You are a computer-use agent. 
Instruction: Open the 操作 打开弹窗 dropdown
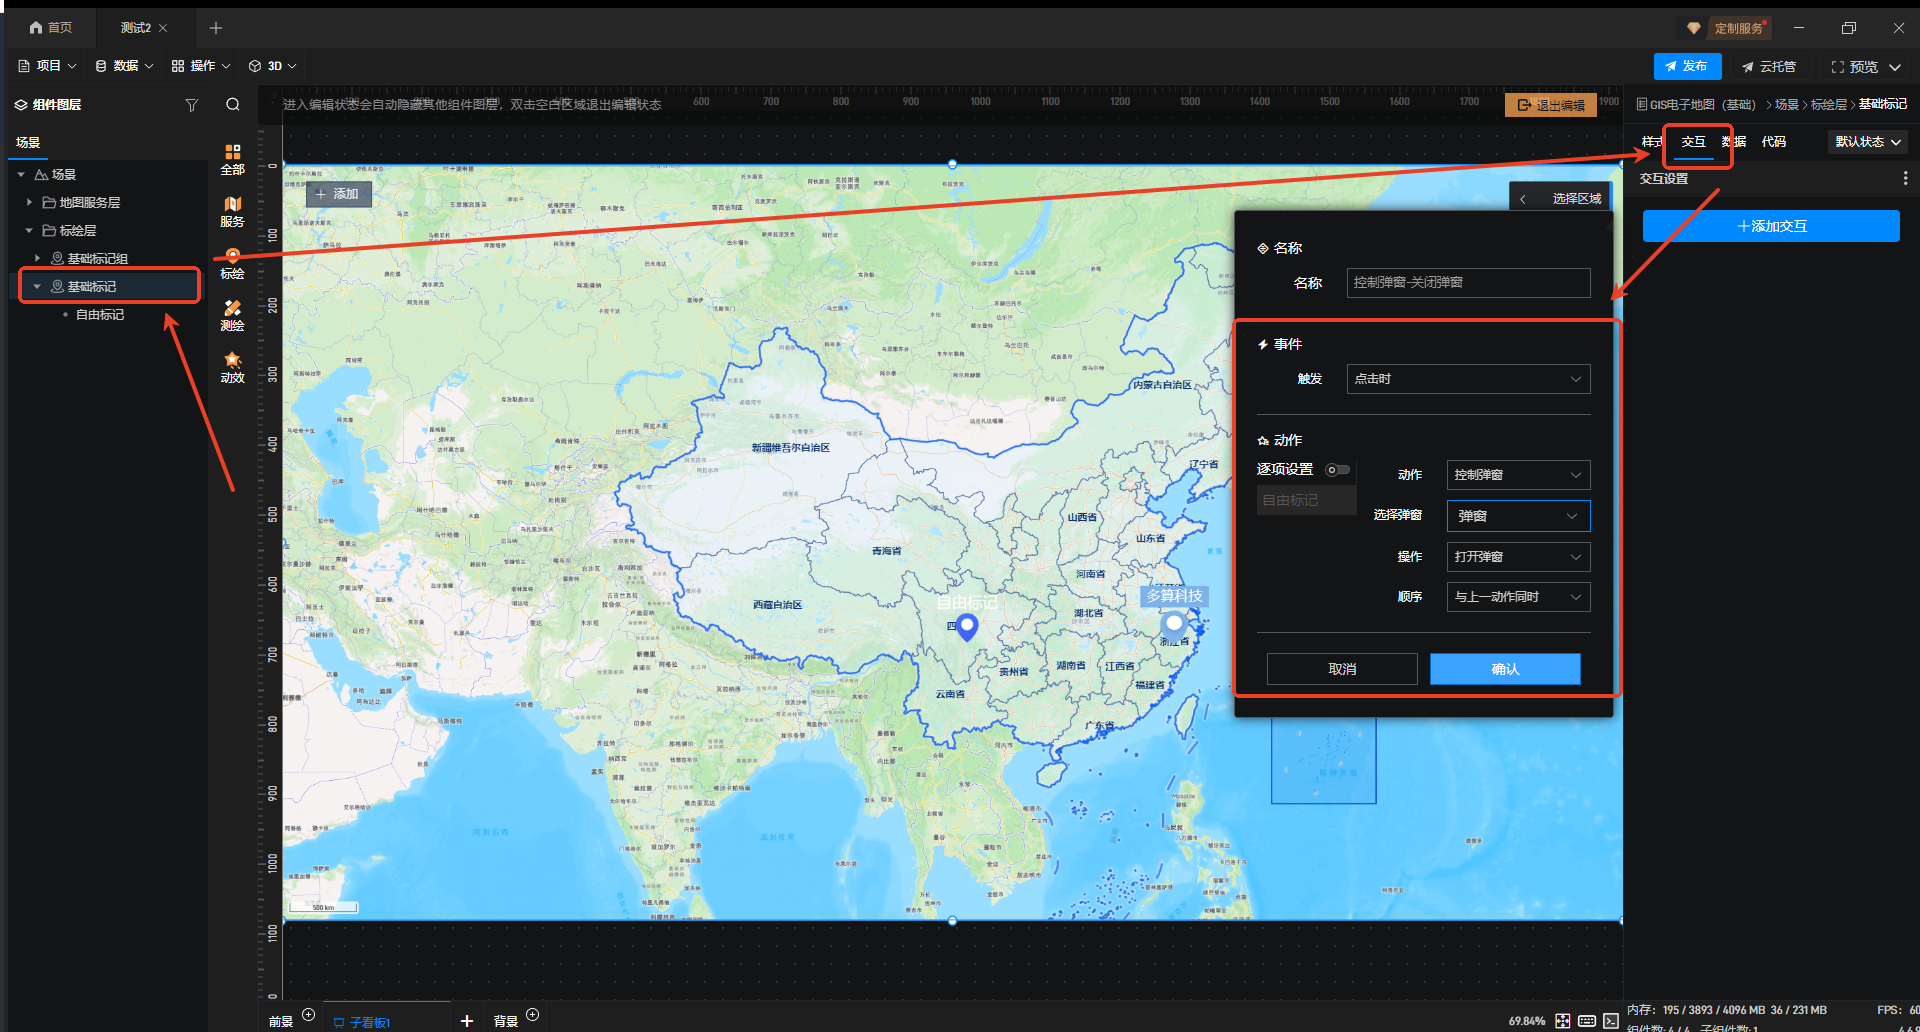pos(1517,557)
